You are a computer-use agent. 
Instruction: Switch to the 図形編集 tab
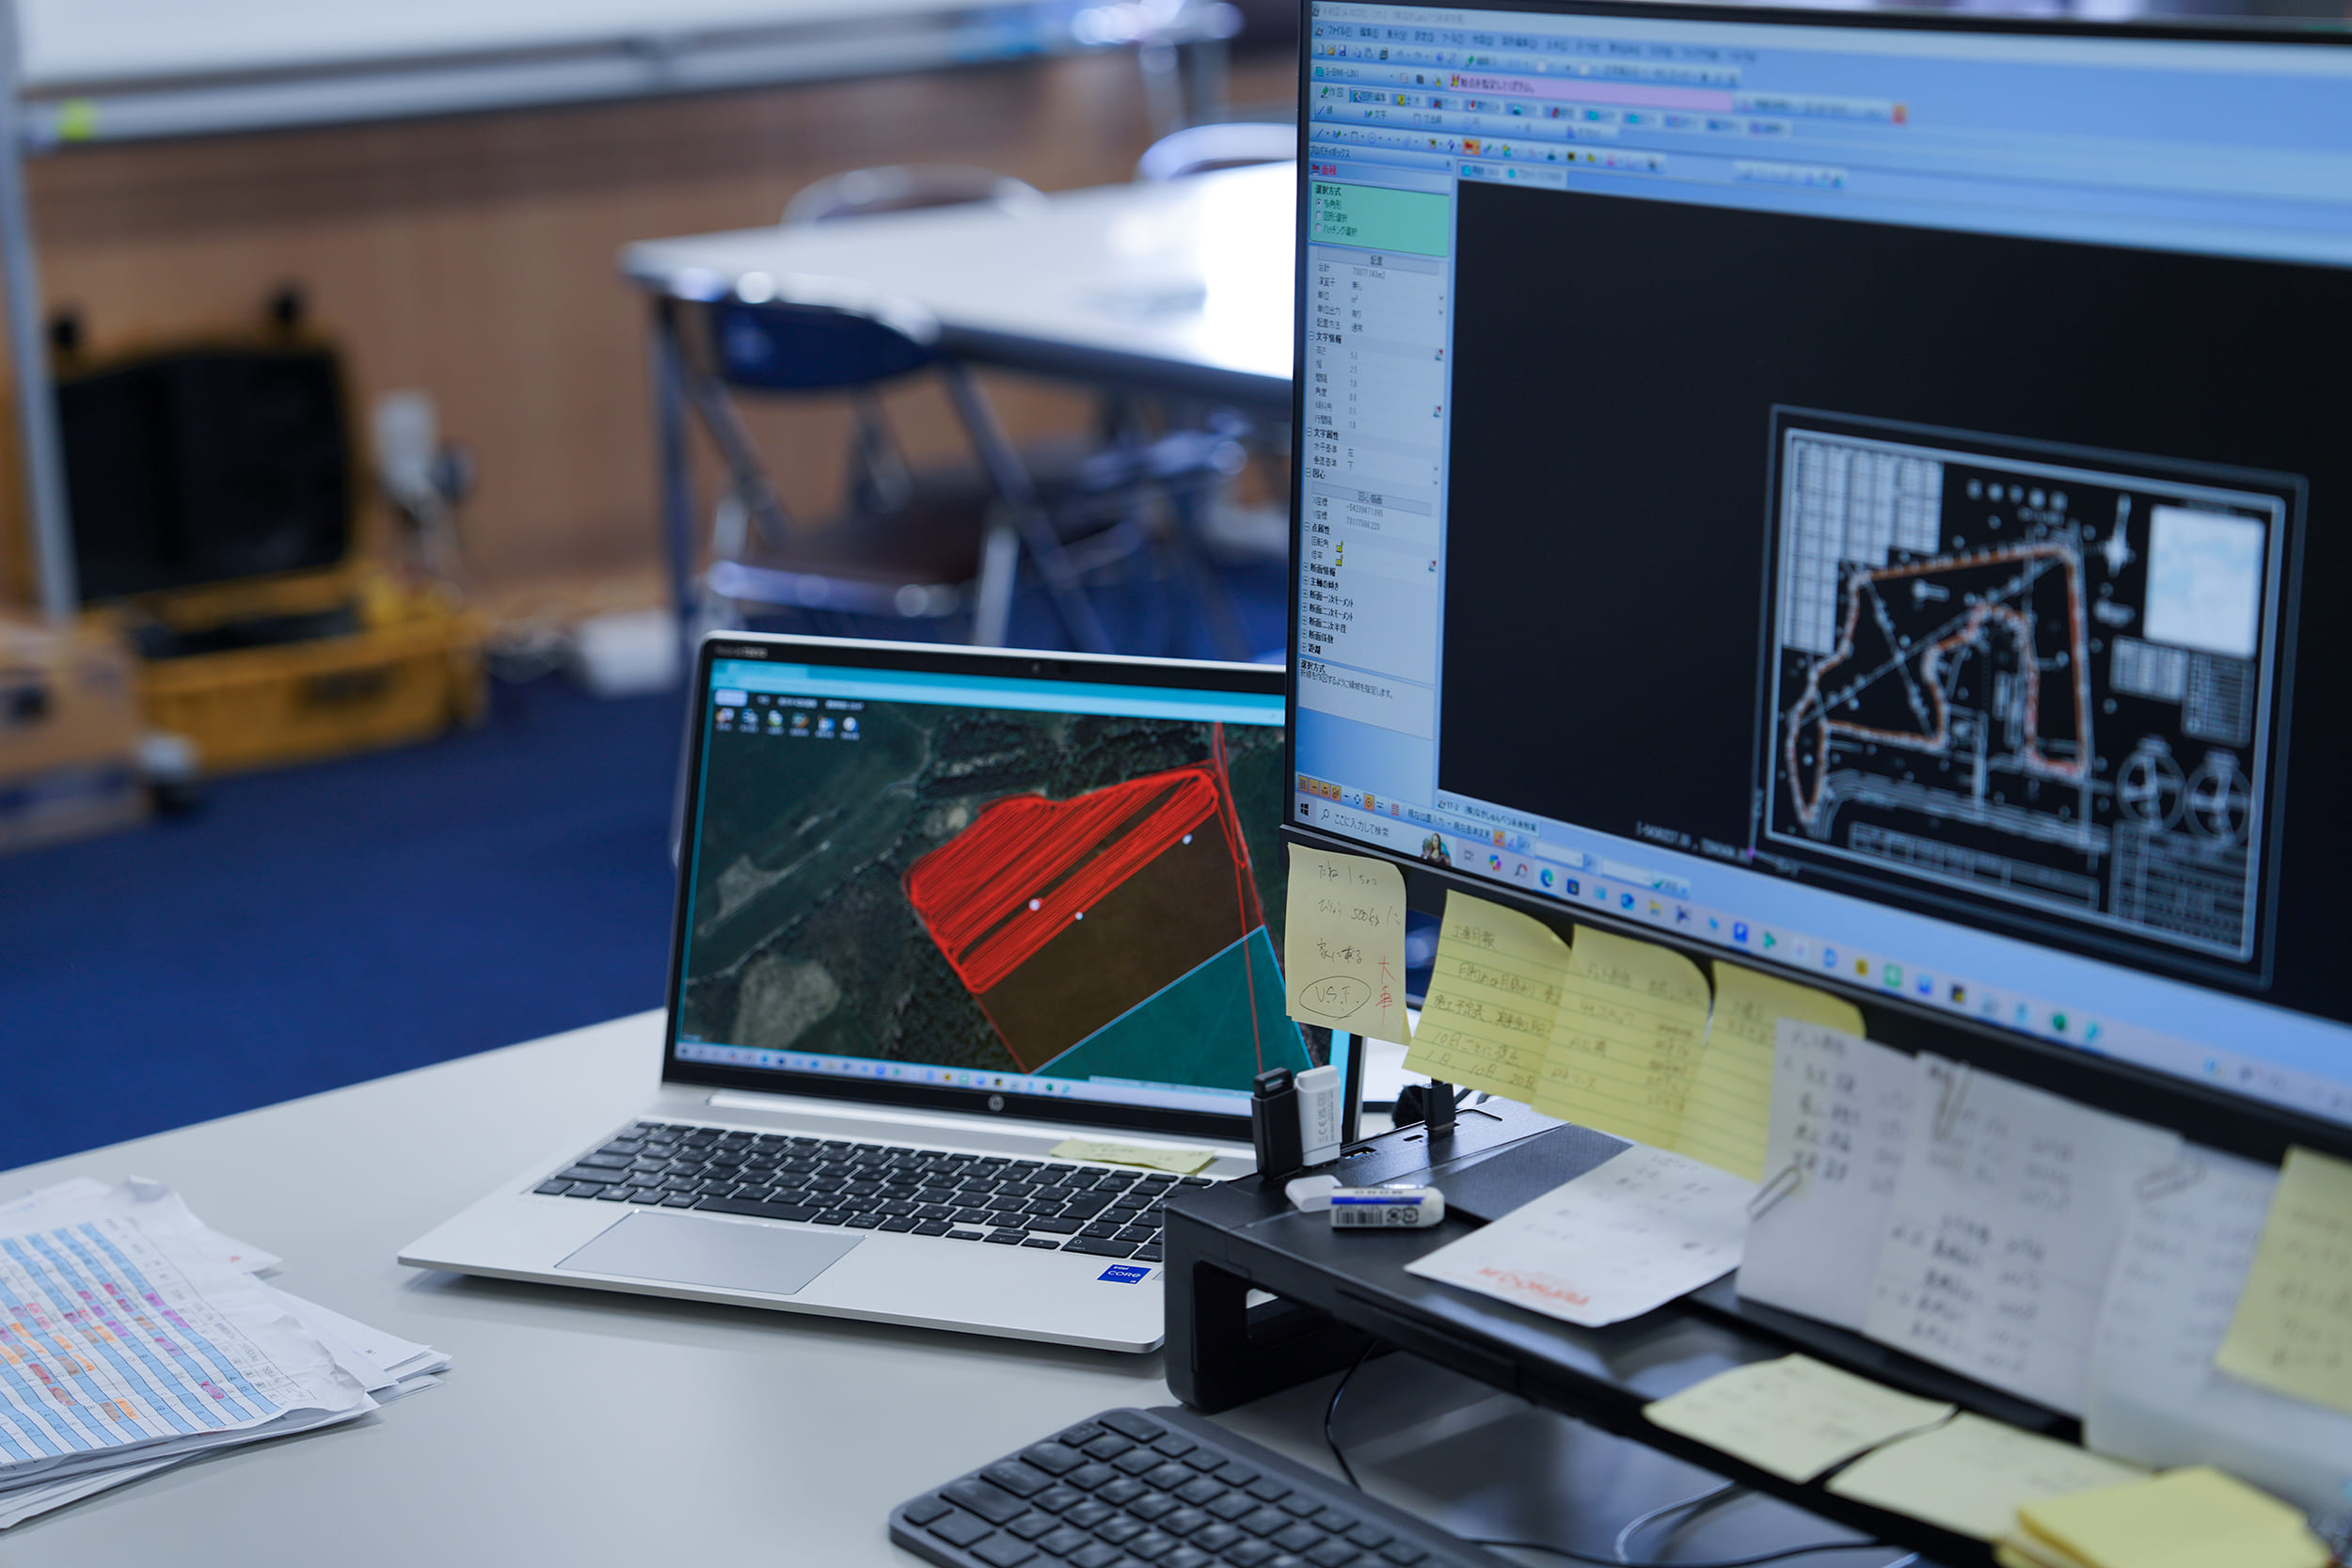(x=1369, y=97)
